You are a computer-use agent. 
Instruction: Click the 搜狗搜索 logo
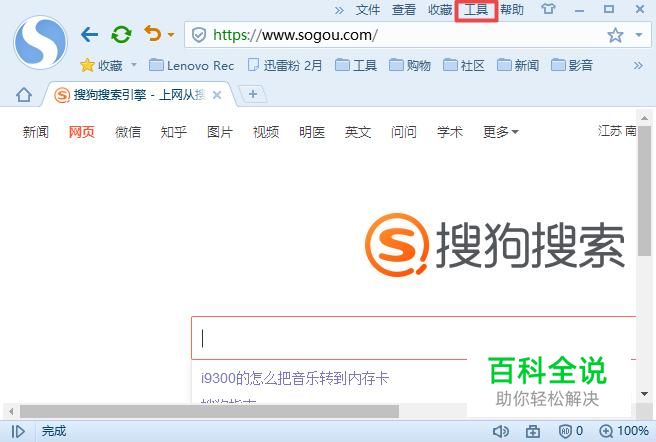[x=495, y=244]
